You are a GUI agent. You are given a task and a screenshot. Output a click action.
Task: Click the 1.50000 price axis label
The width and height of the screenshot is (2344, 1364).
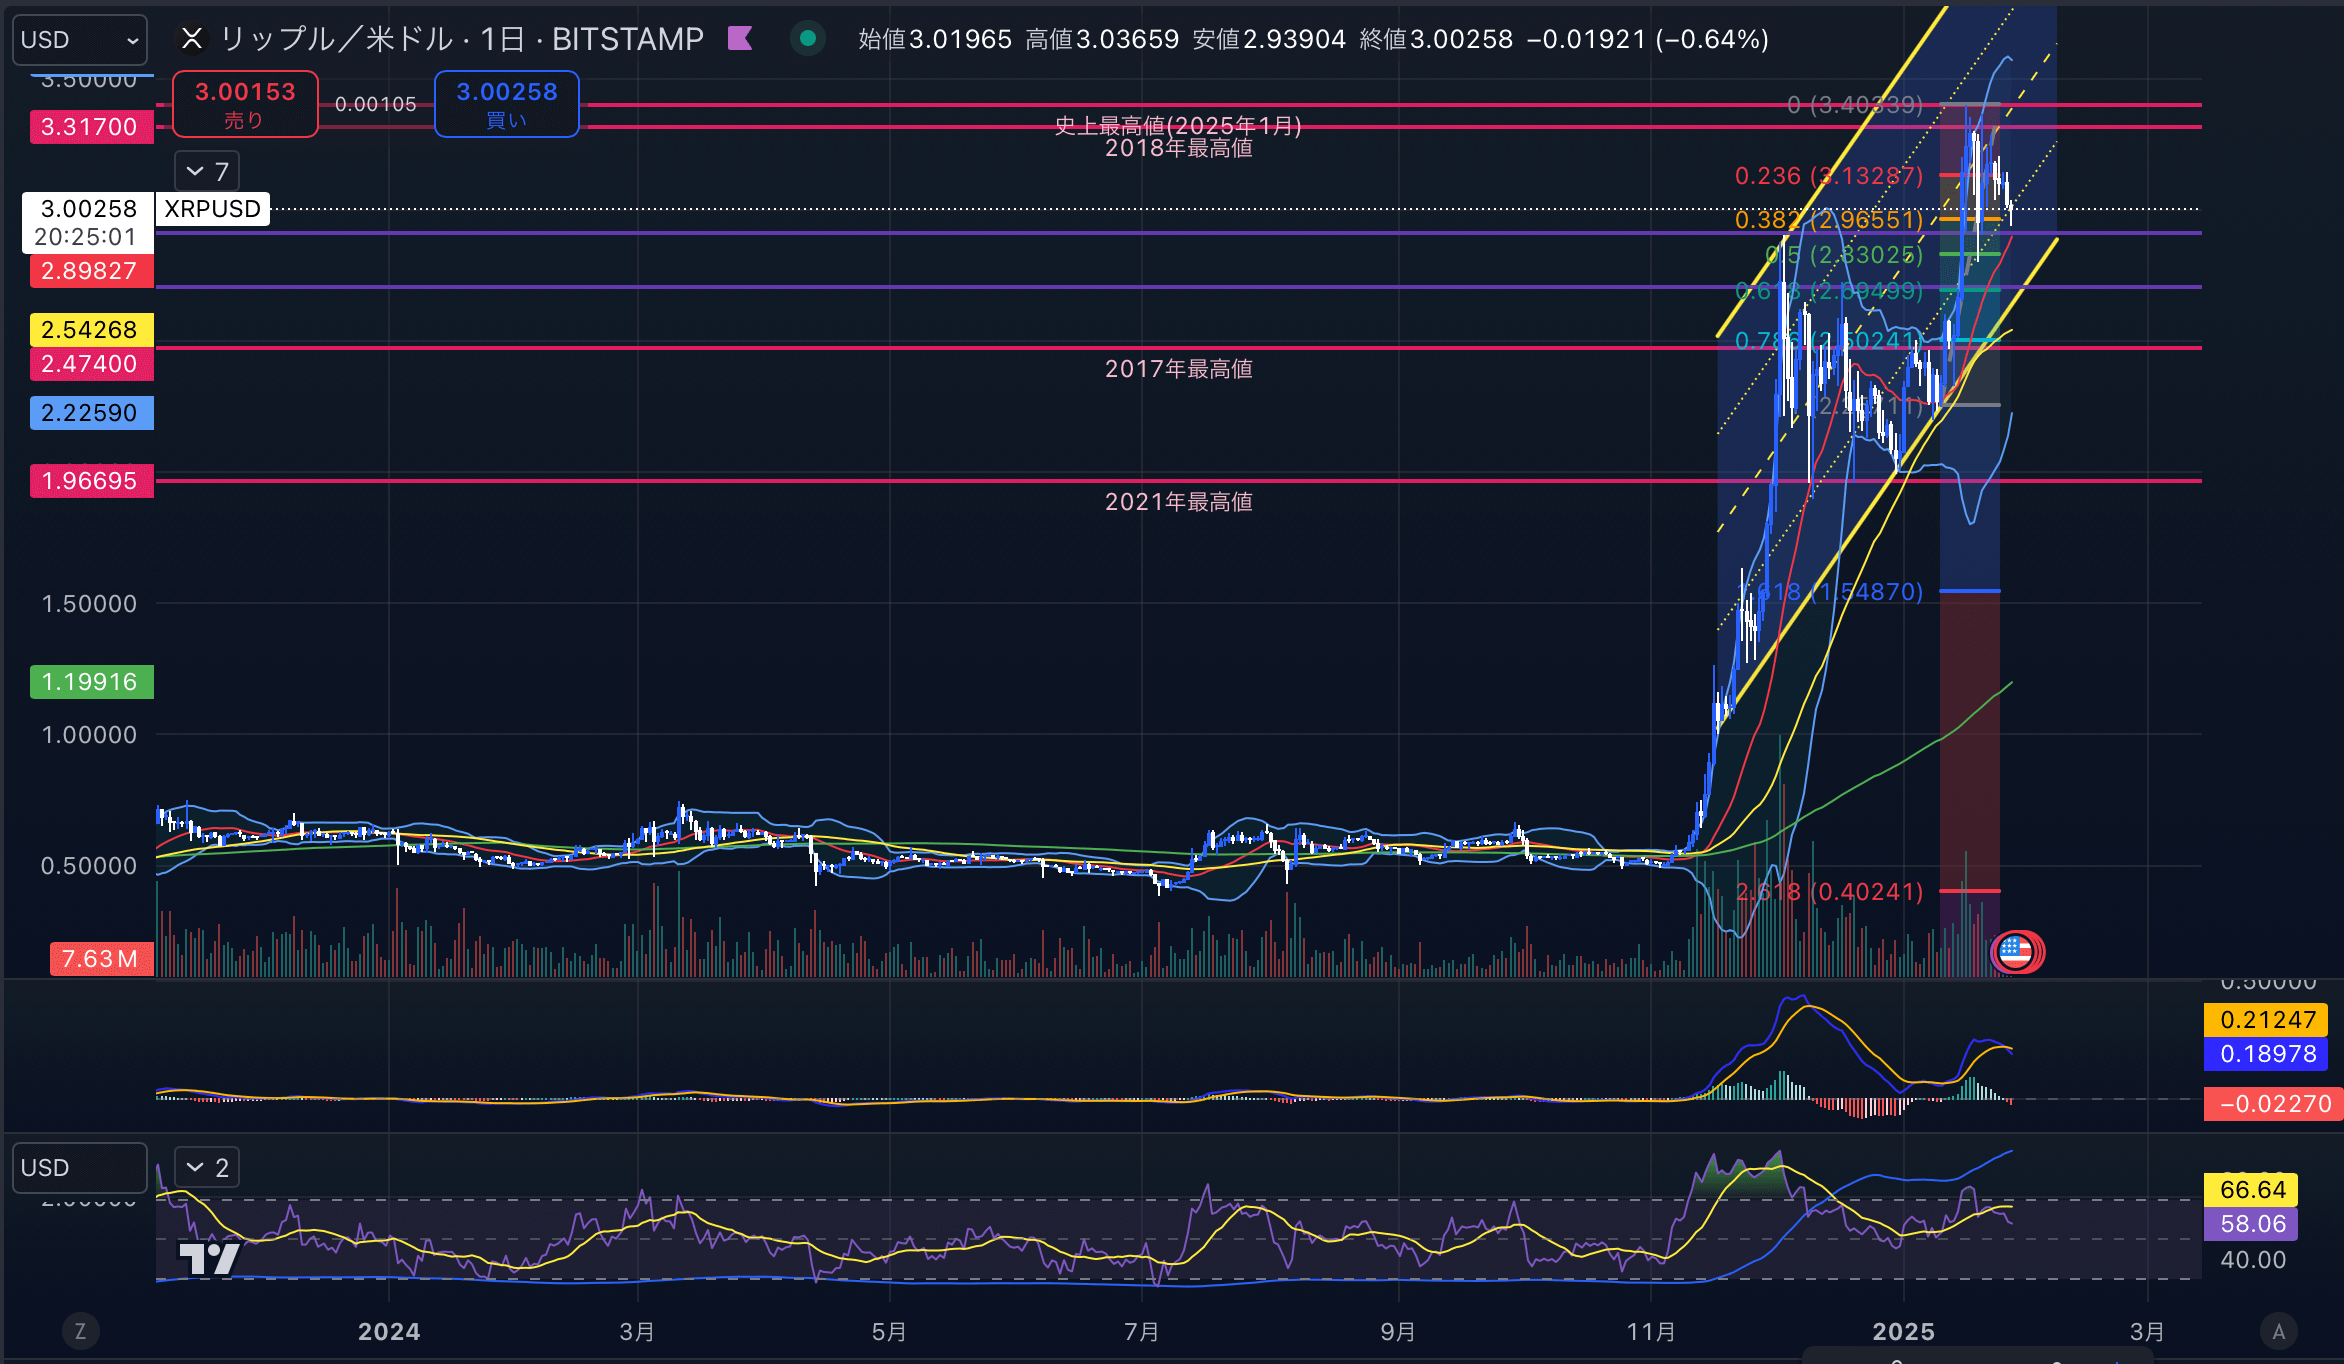[89, 604]
